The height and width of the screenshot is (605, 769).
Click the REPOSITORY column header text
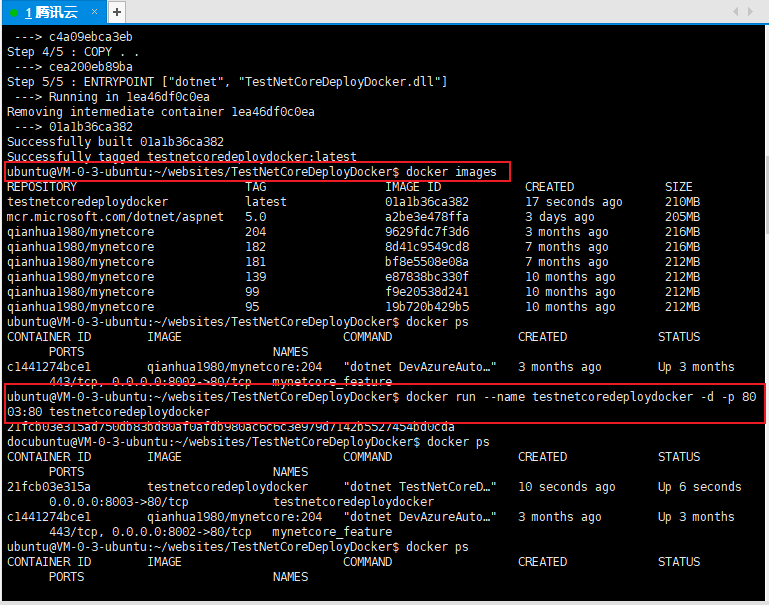[42, 187]
